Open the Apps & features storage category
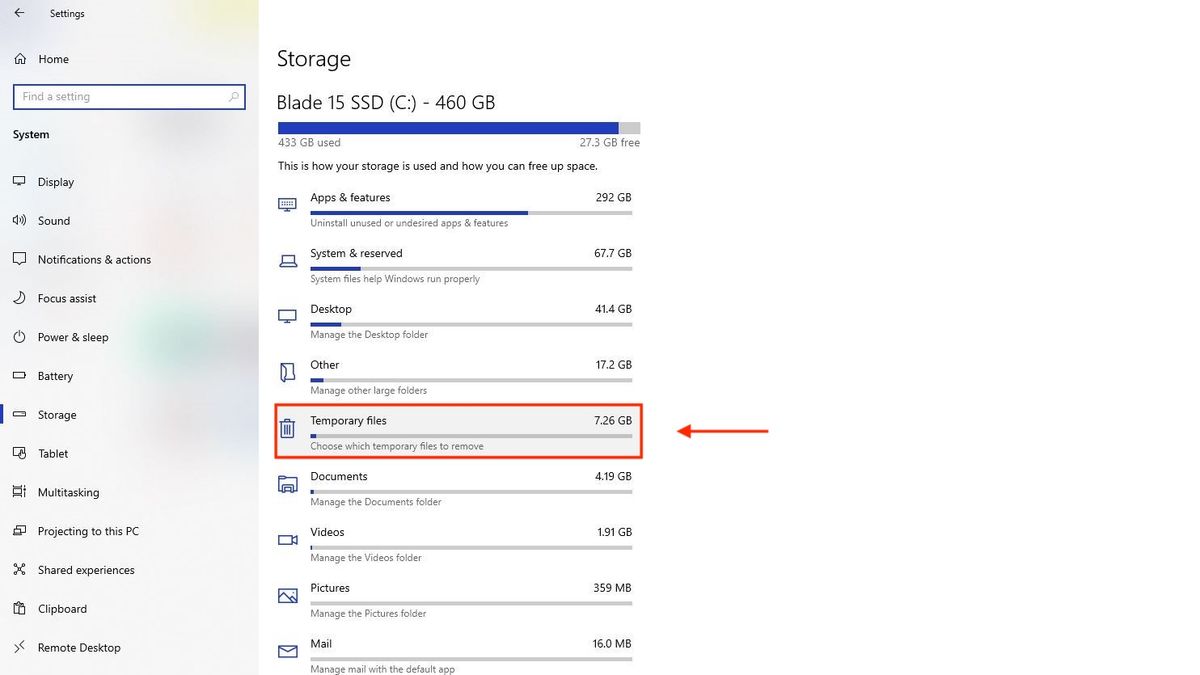 (350, 197)
